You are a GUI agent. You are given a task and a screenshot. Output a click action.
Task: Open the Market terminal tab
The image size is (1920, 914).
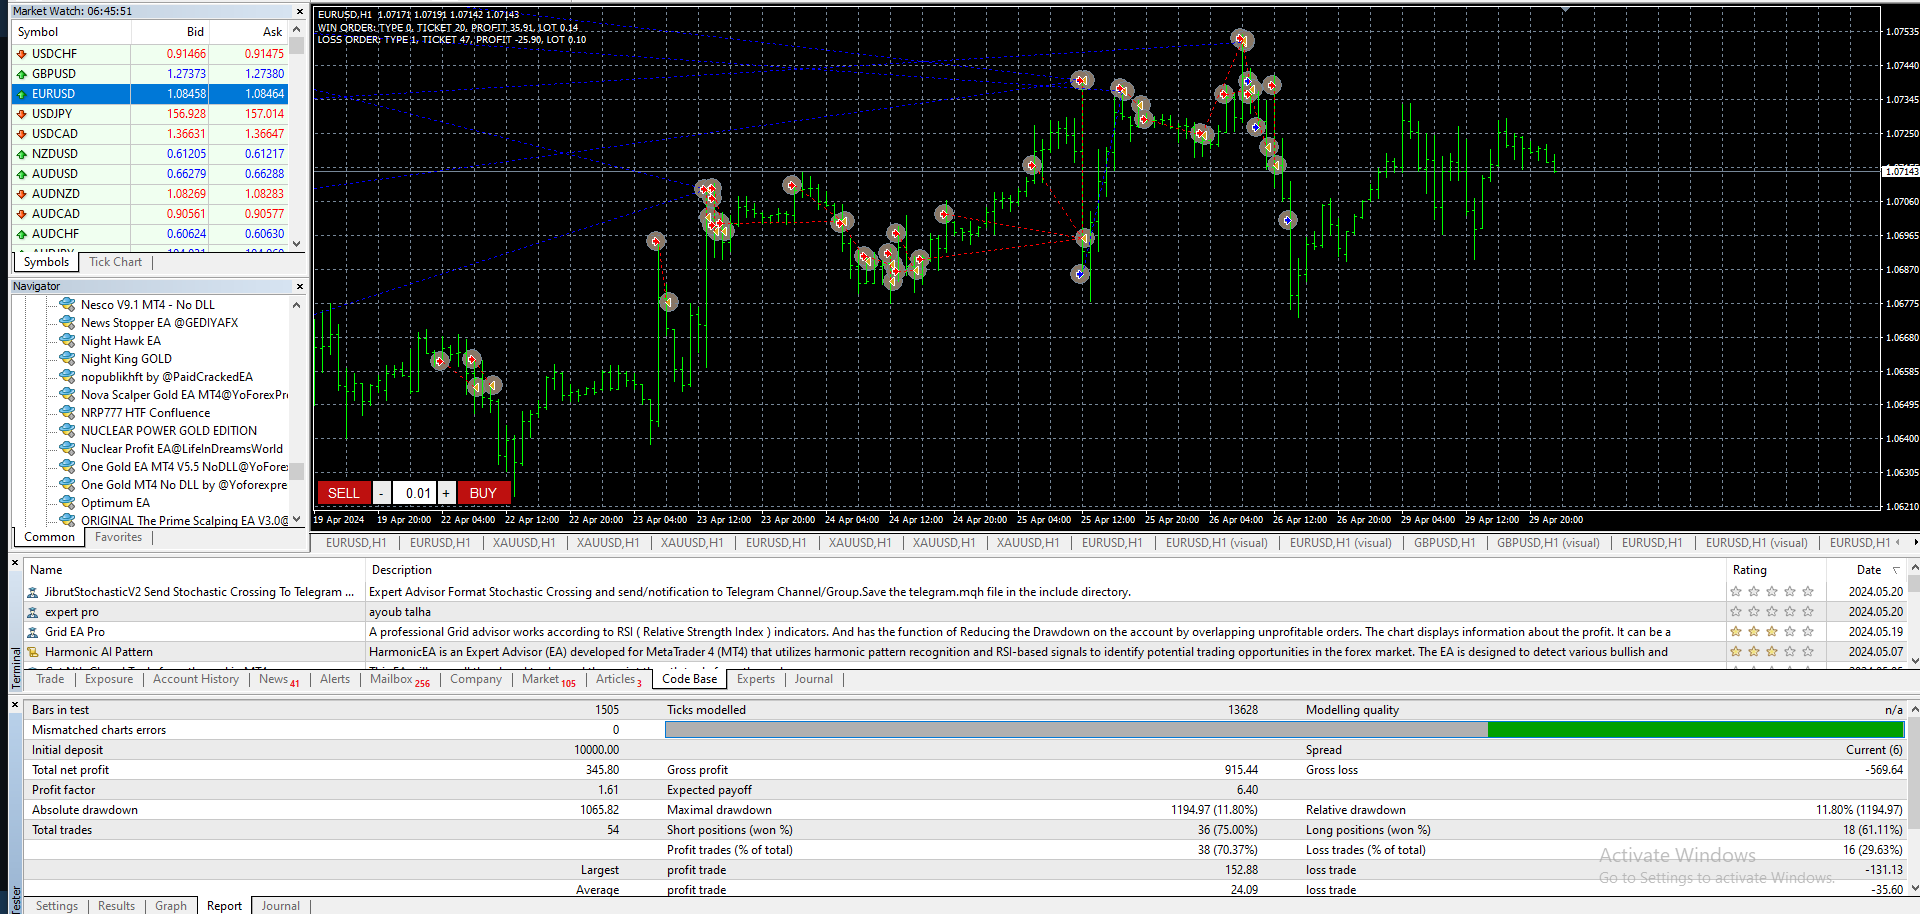549,679
